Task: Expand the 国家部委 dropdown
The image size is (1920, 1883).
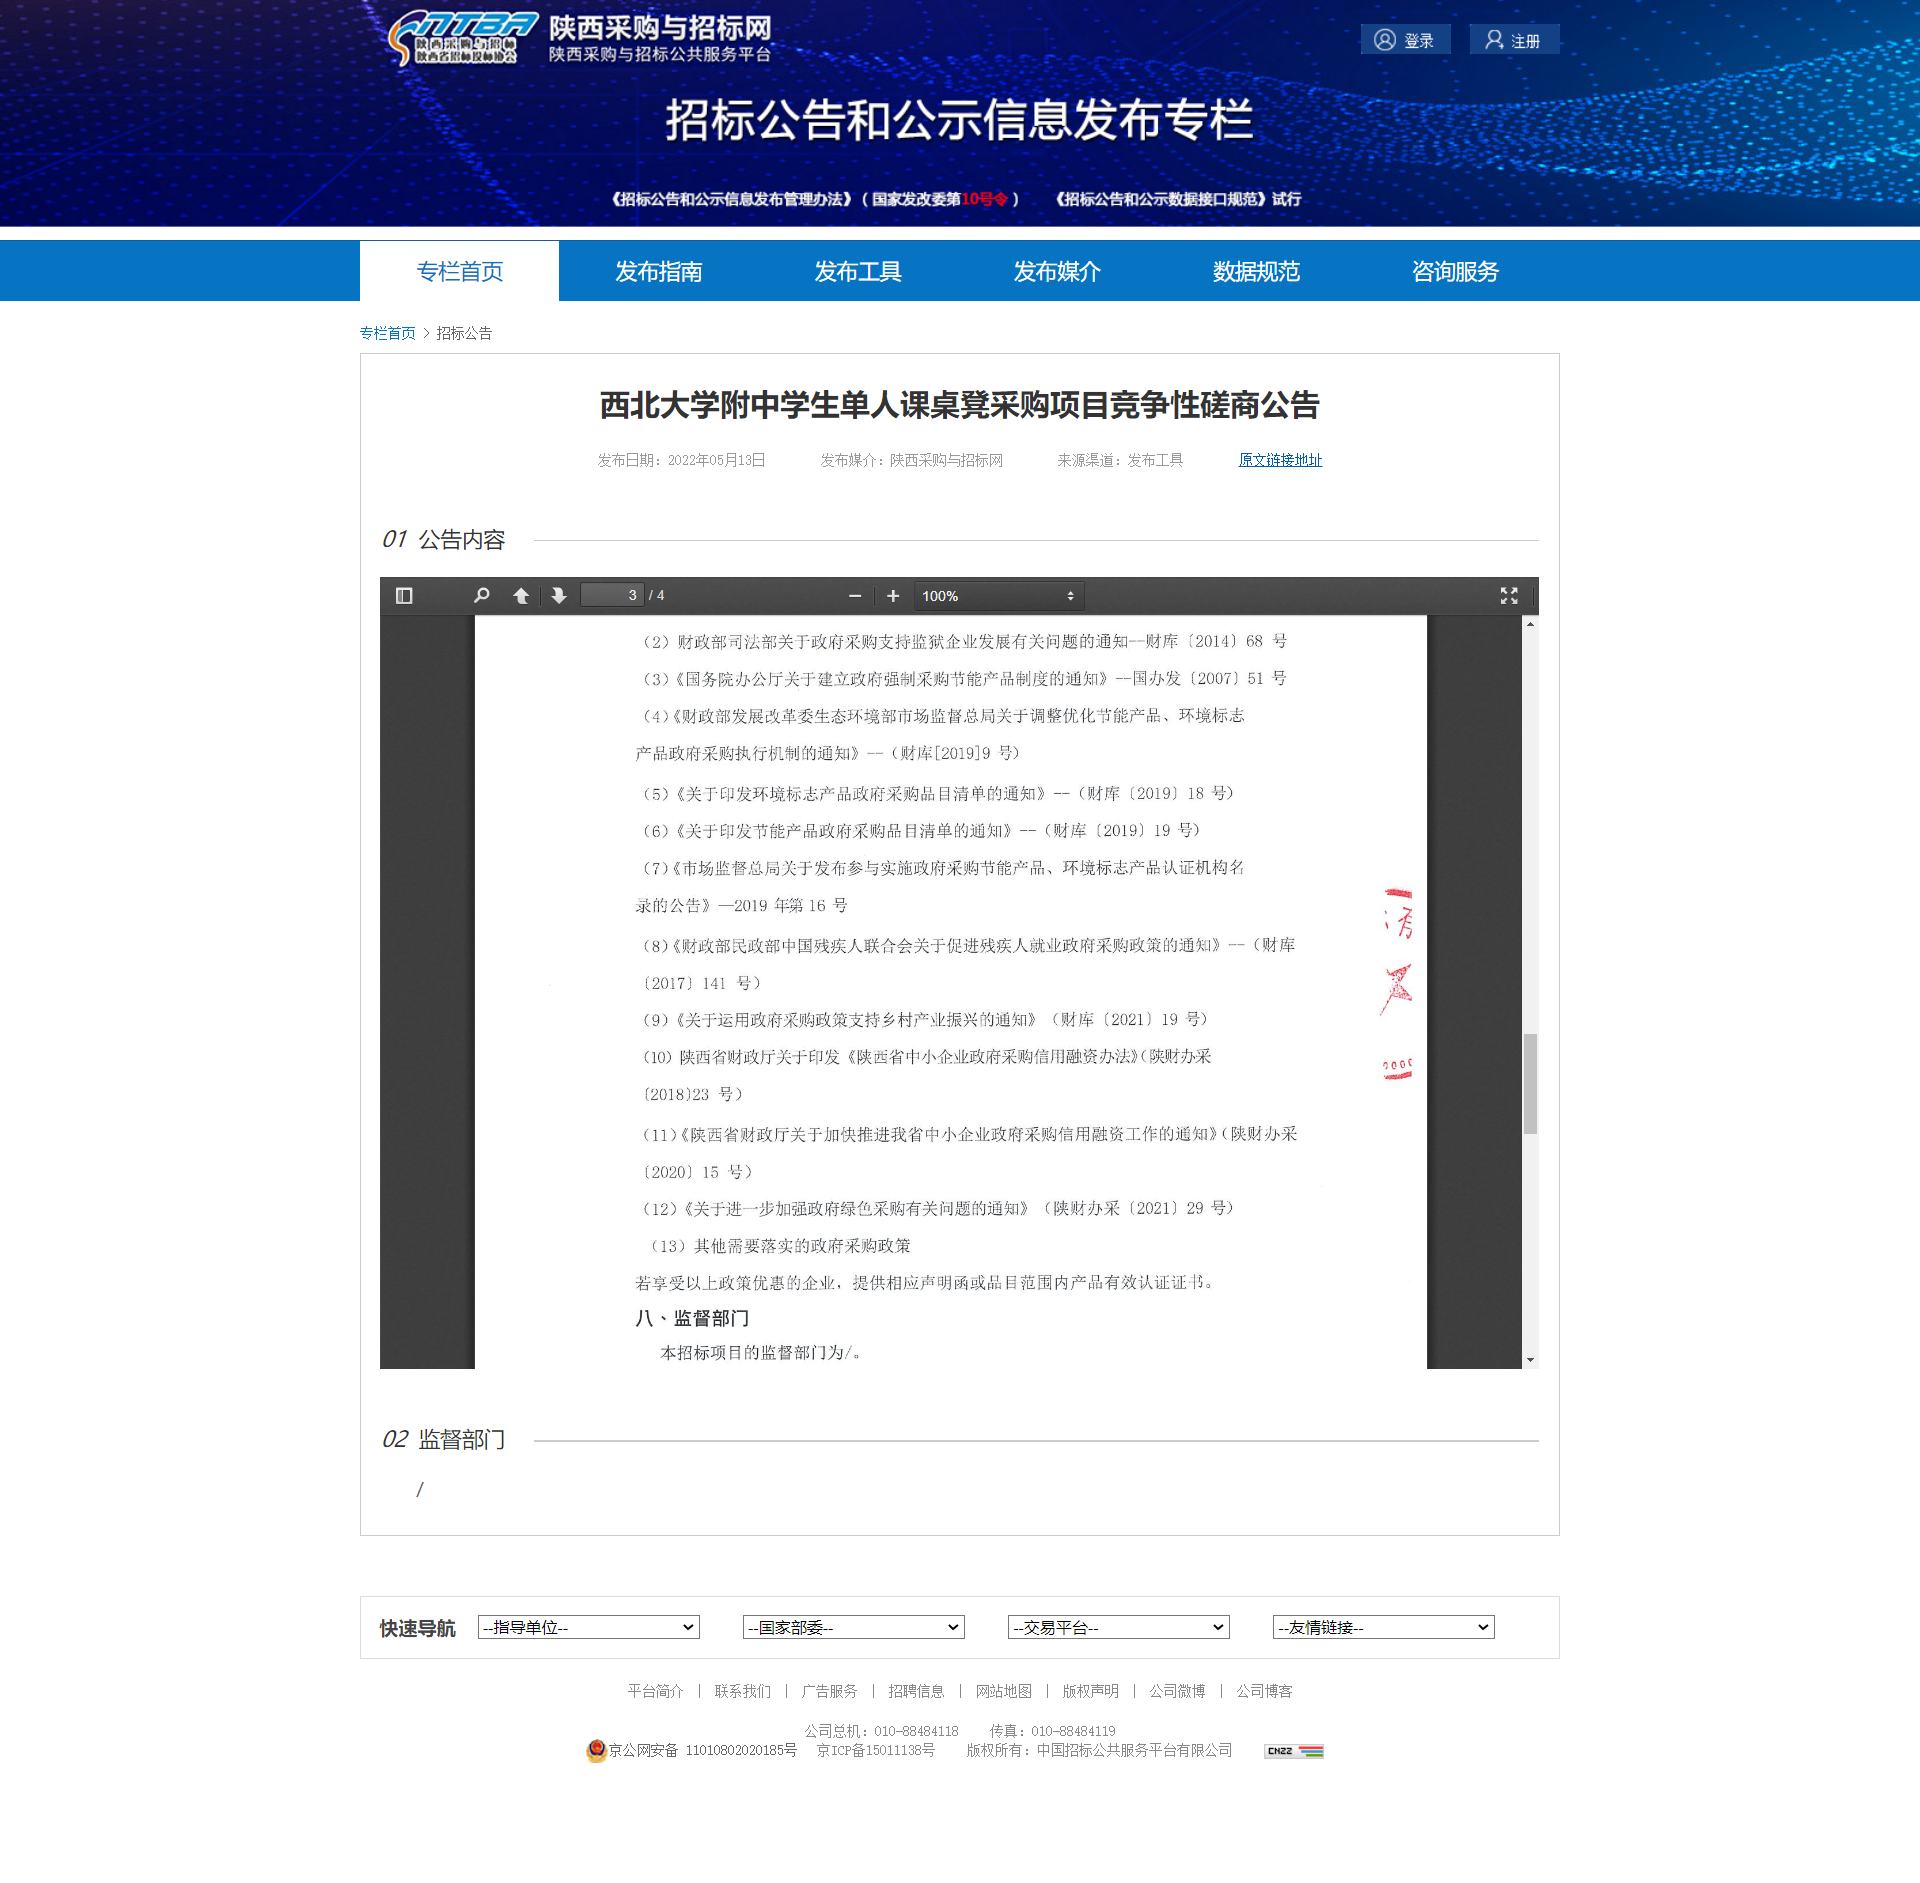Action: tap(853, 1627)
